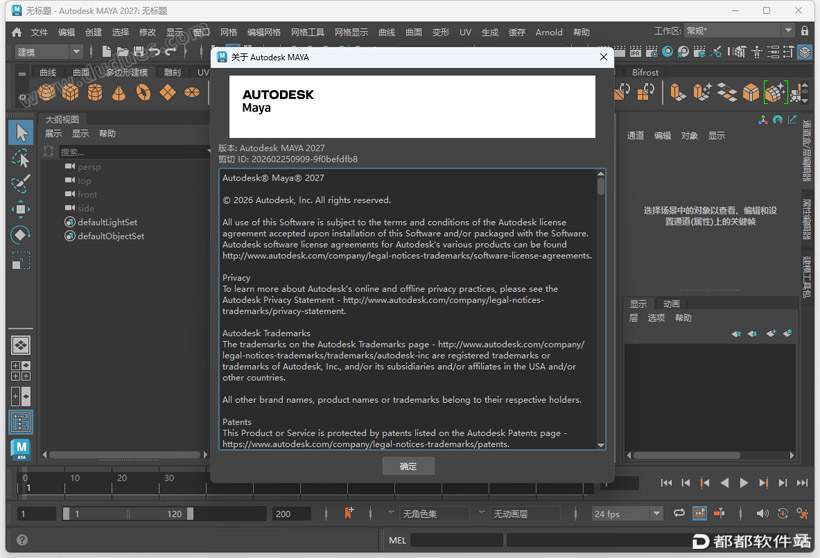The image size is (820, 558).
Task: Select the Paint Selection tool
Action: (21, 184)
